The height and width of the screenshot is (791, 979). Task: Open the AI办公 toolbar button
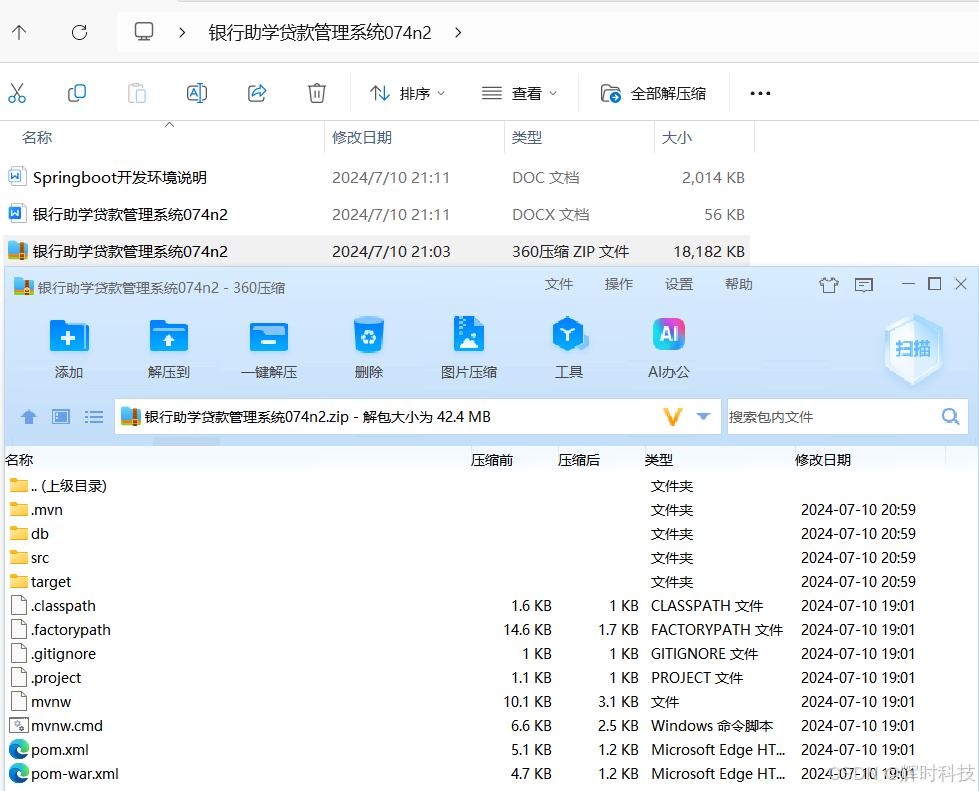[669, 348]
